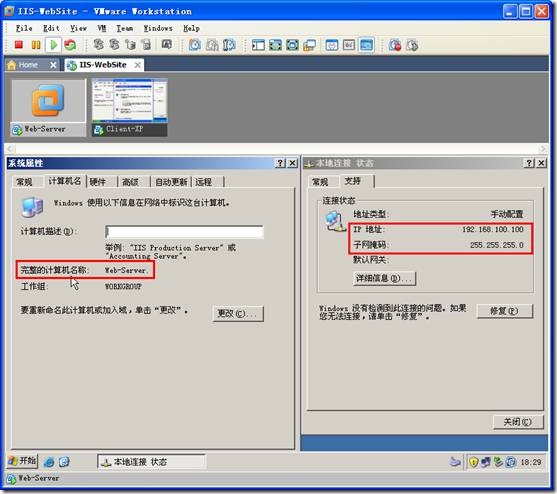Image resolution: width=557 pixels, height=494 pixels.
Task: Click the 更改(C)... button
Action: click(238, 314)
